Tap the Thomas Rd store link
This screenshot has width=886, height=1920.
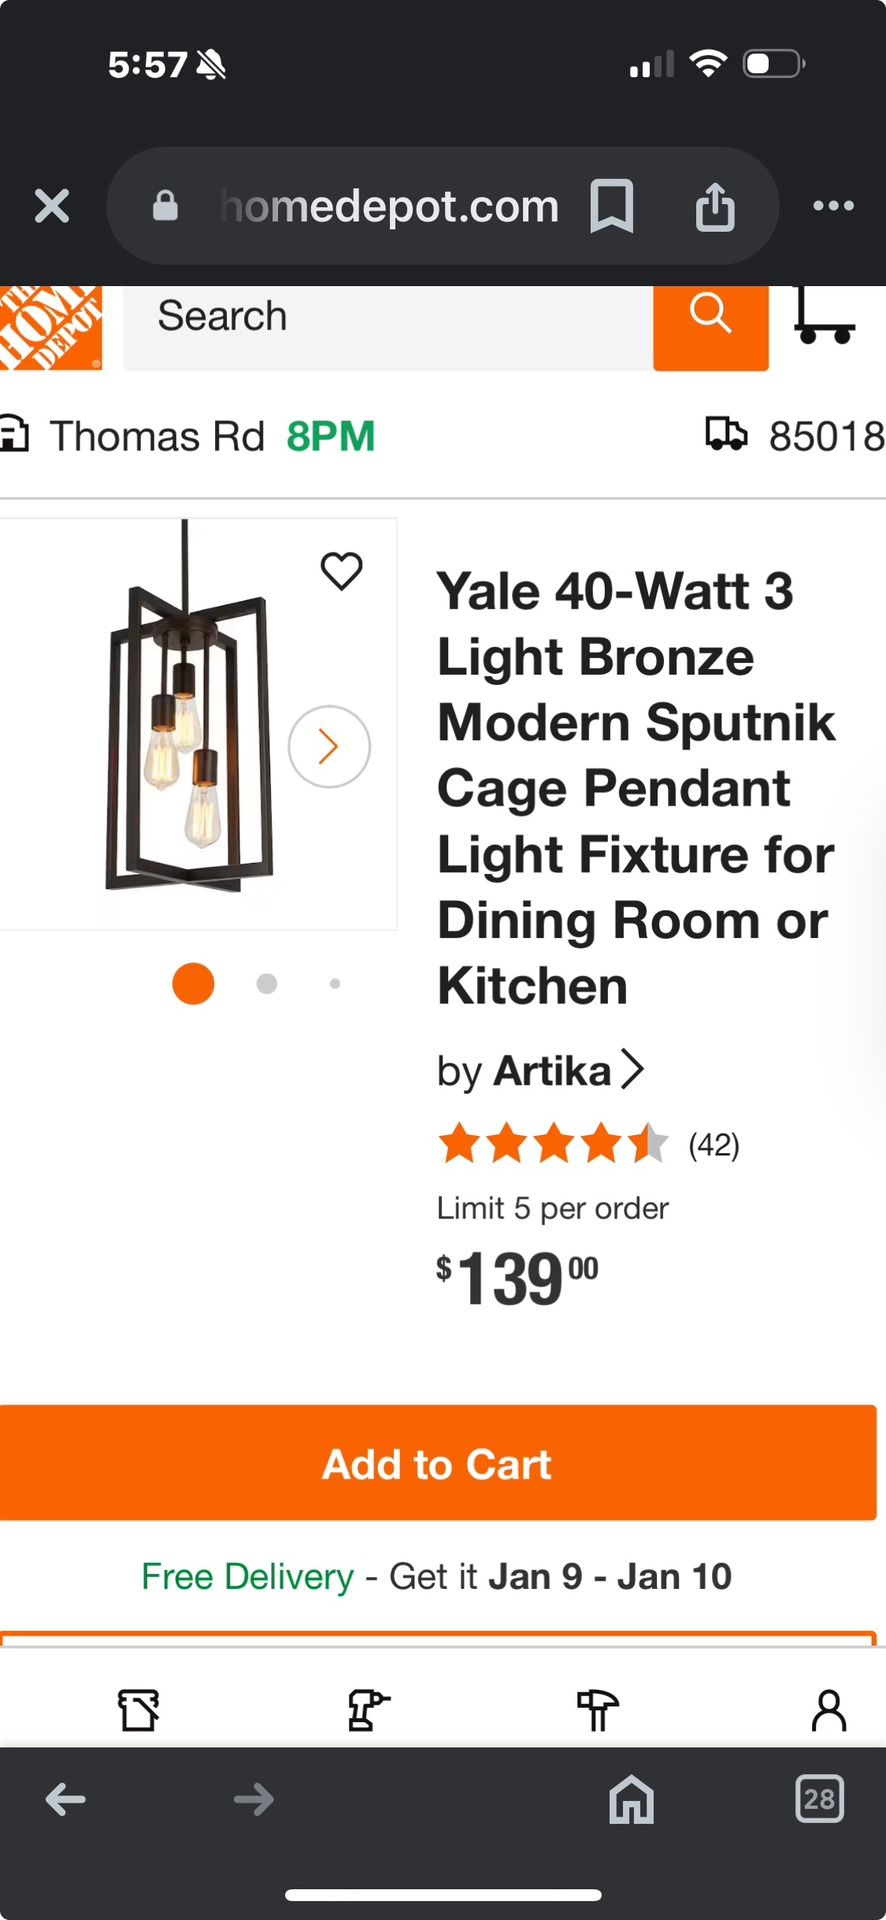point(156,437)
